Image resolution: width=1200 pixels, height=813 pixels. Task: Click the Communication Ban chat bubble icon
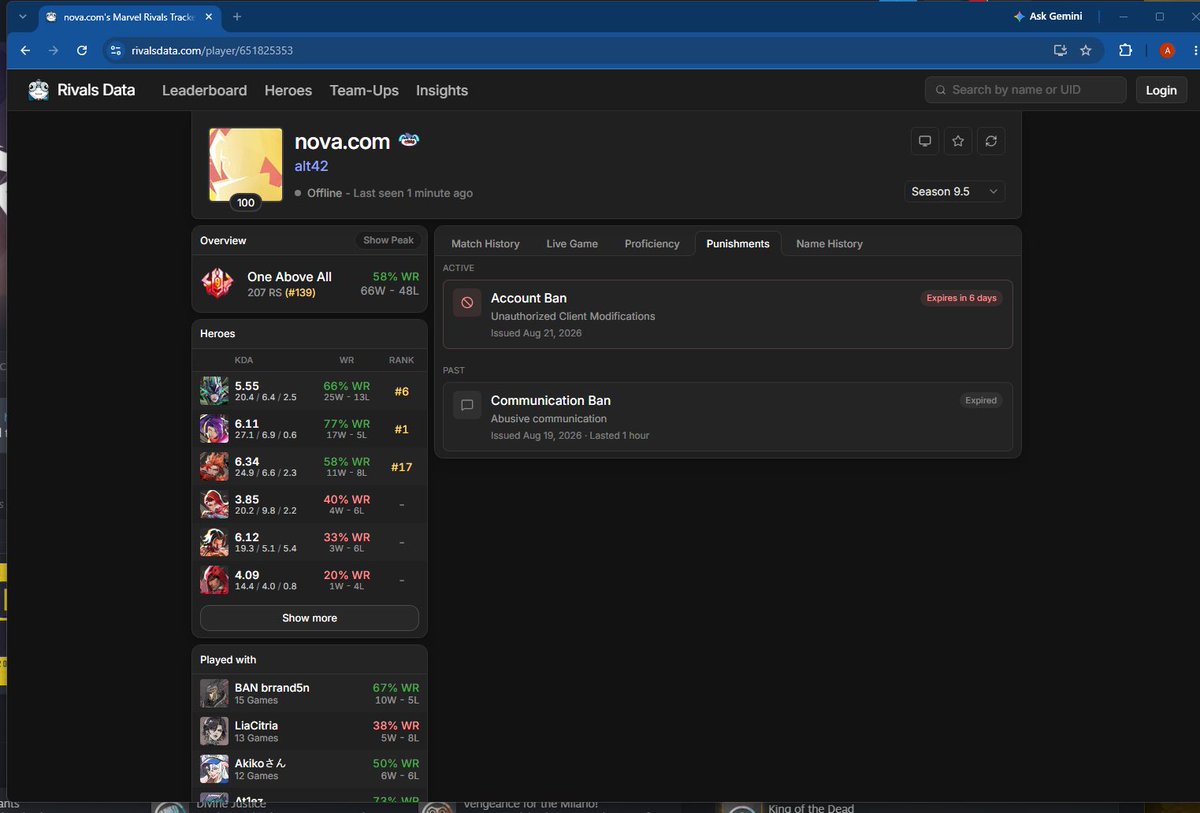click(467, 404)
